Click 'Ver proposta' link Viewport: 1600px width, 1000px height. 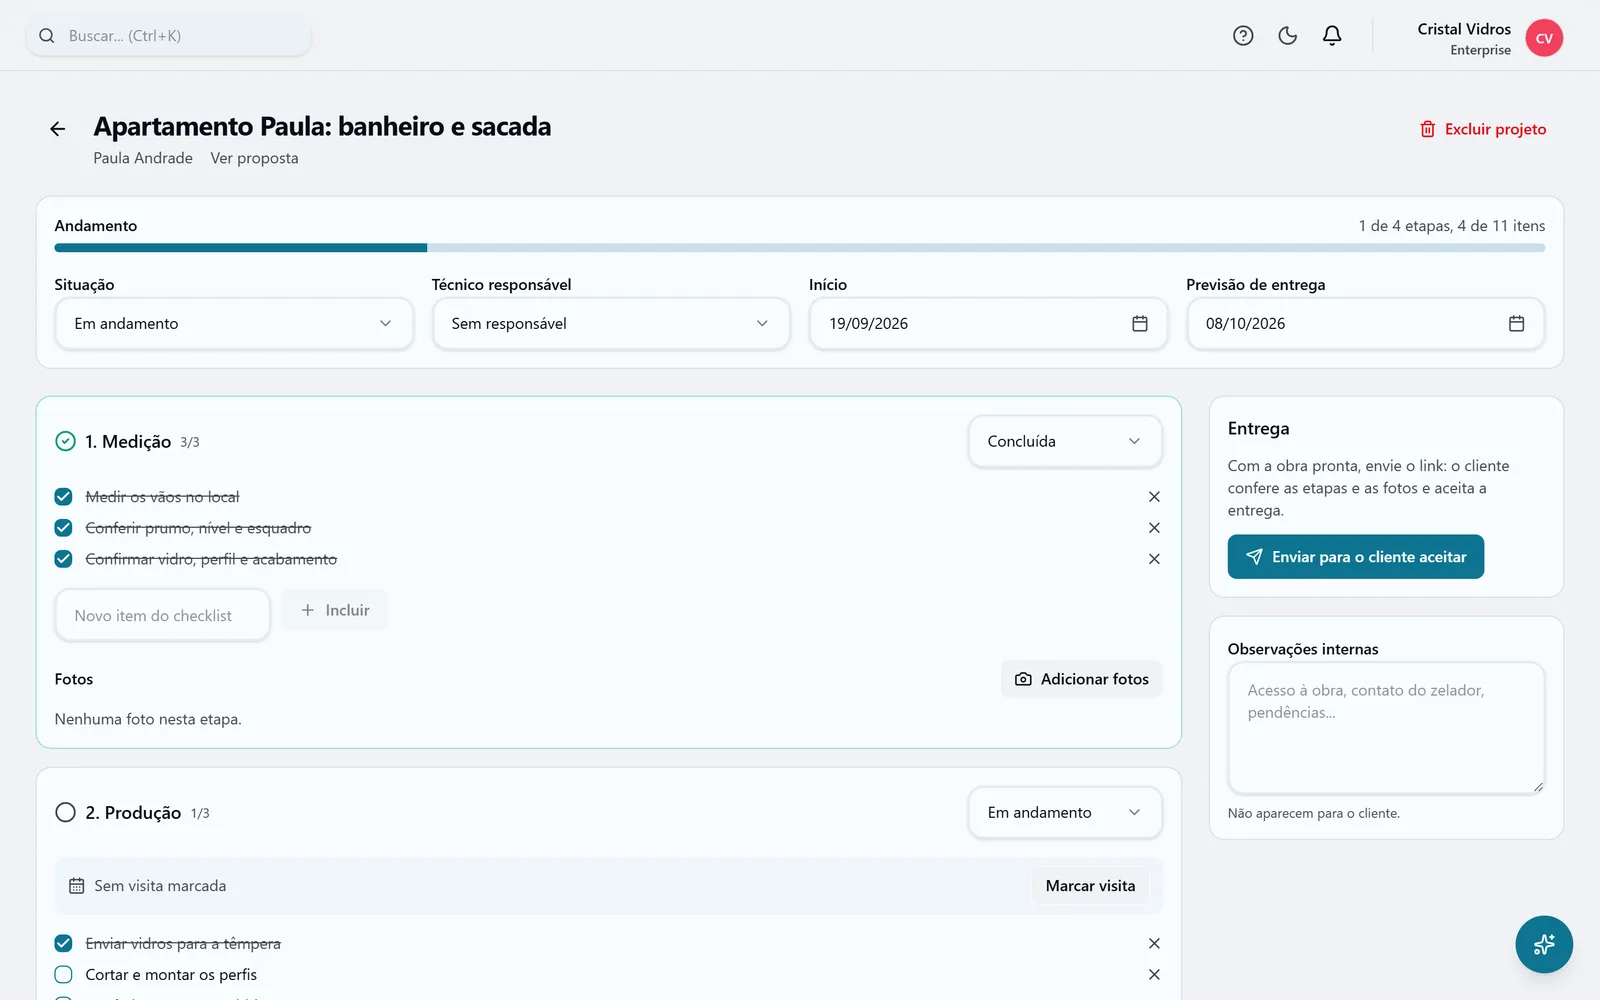tap(254, 158)
